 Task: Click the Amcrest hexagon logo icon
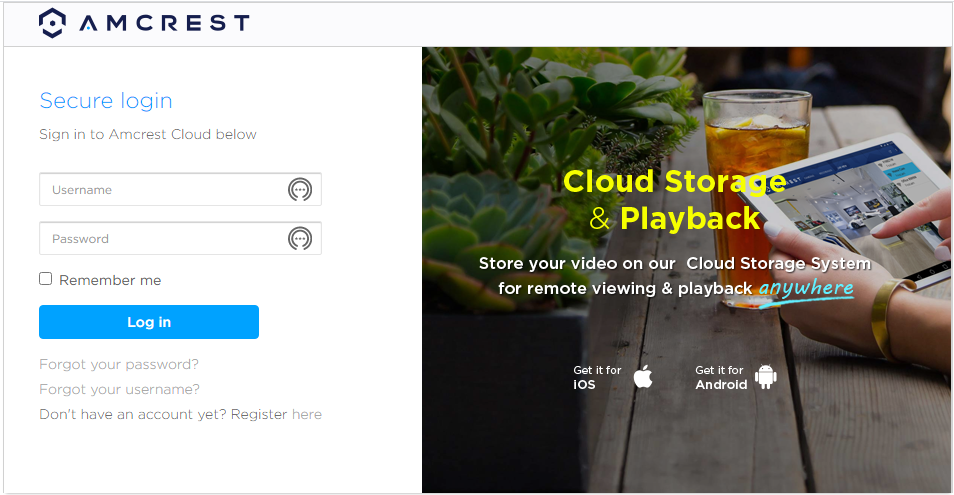pyautogui.click(x=52, y=23)
